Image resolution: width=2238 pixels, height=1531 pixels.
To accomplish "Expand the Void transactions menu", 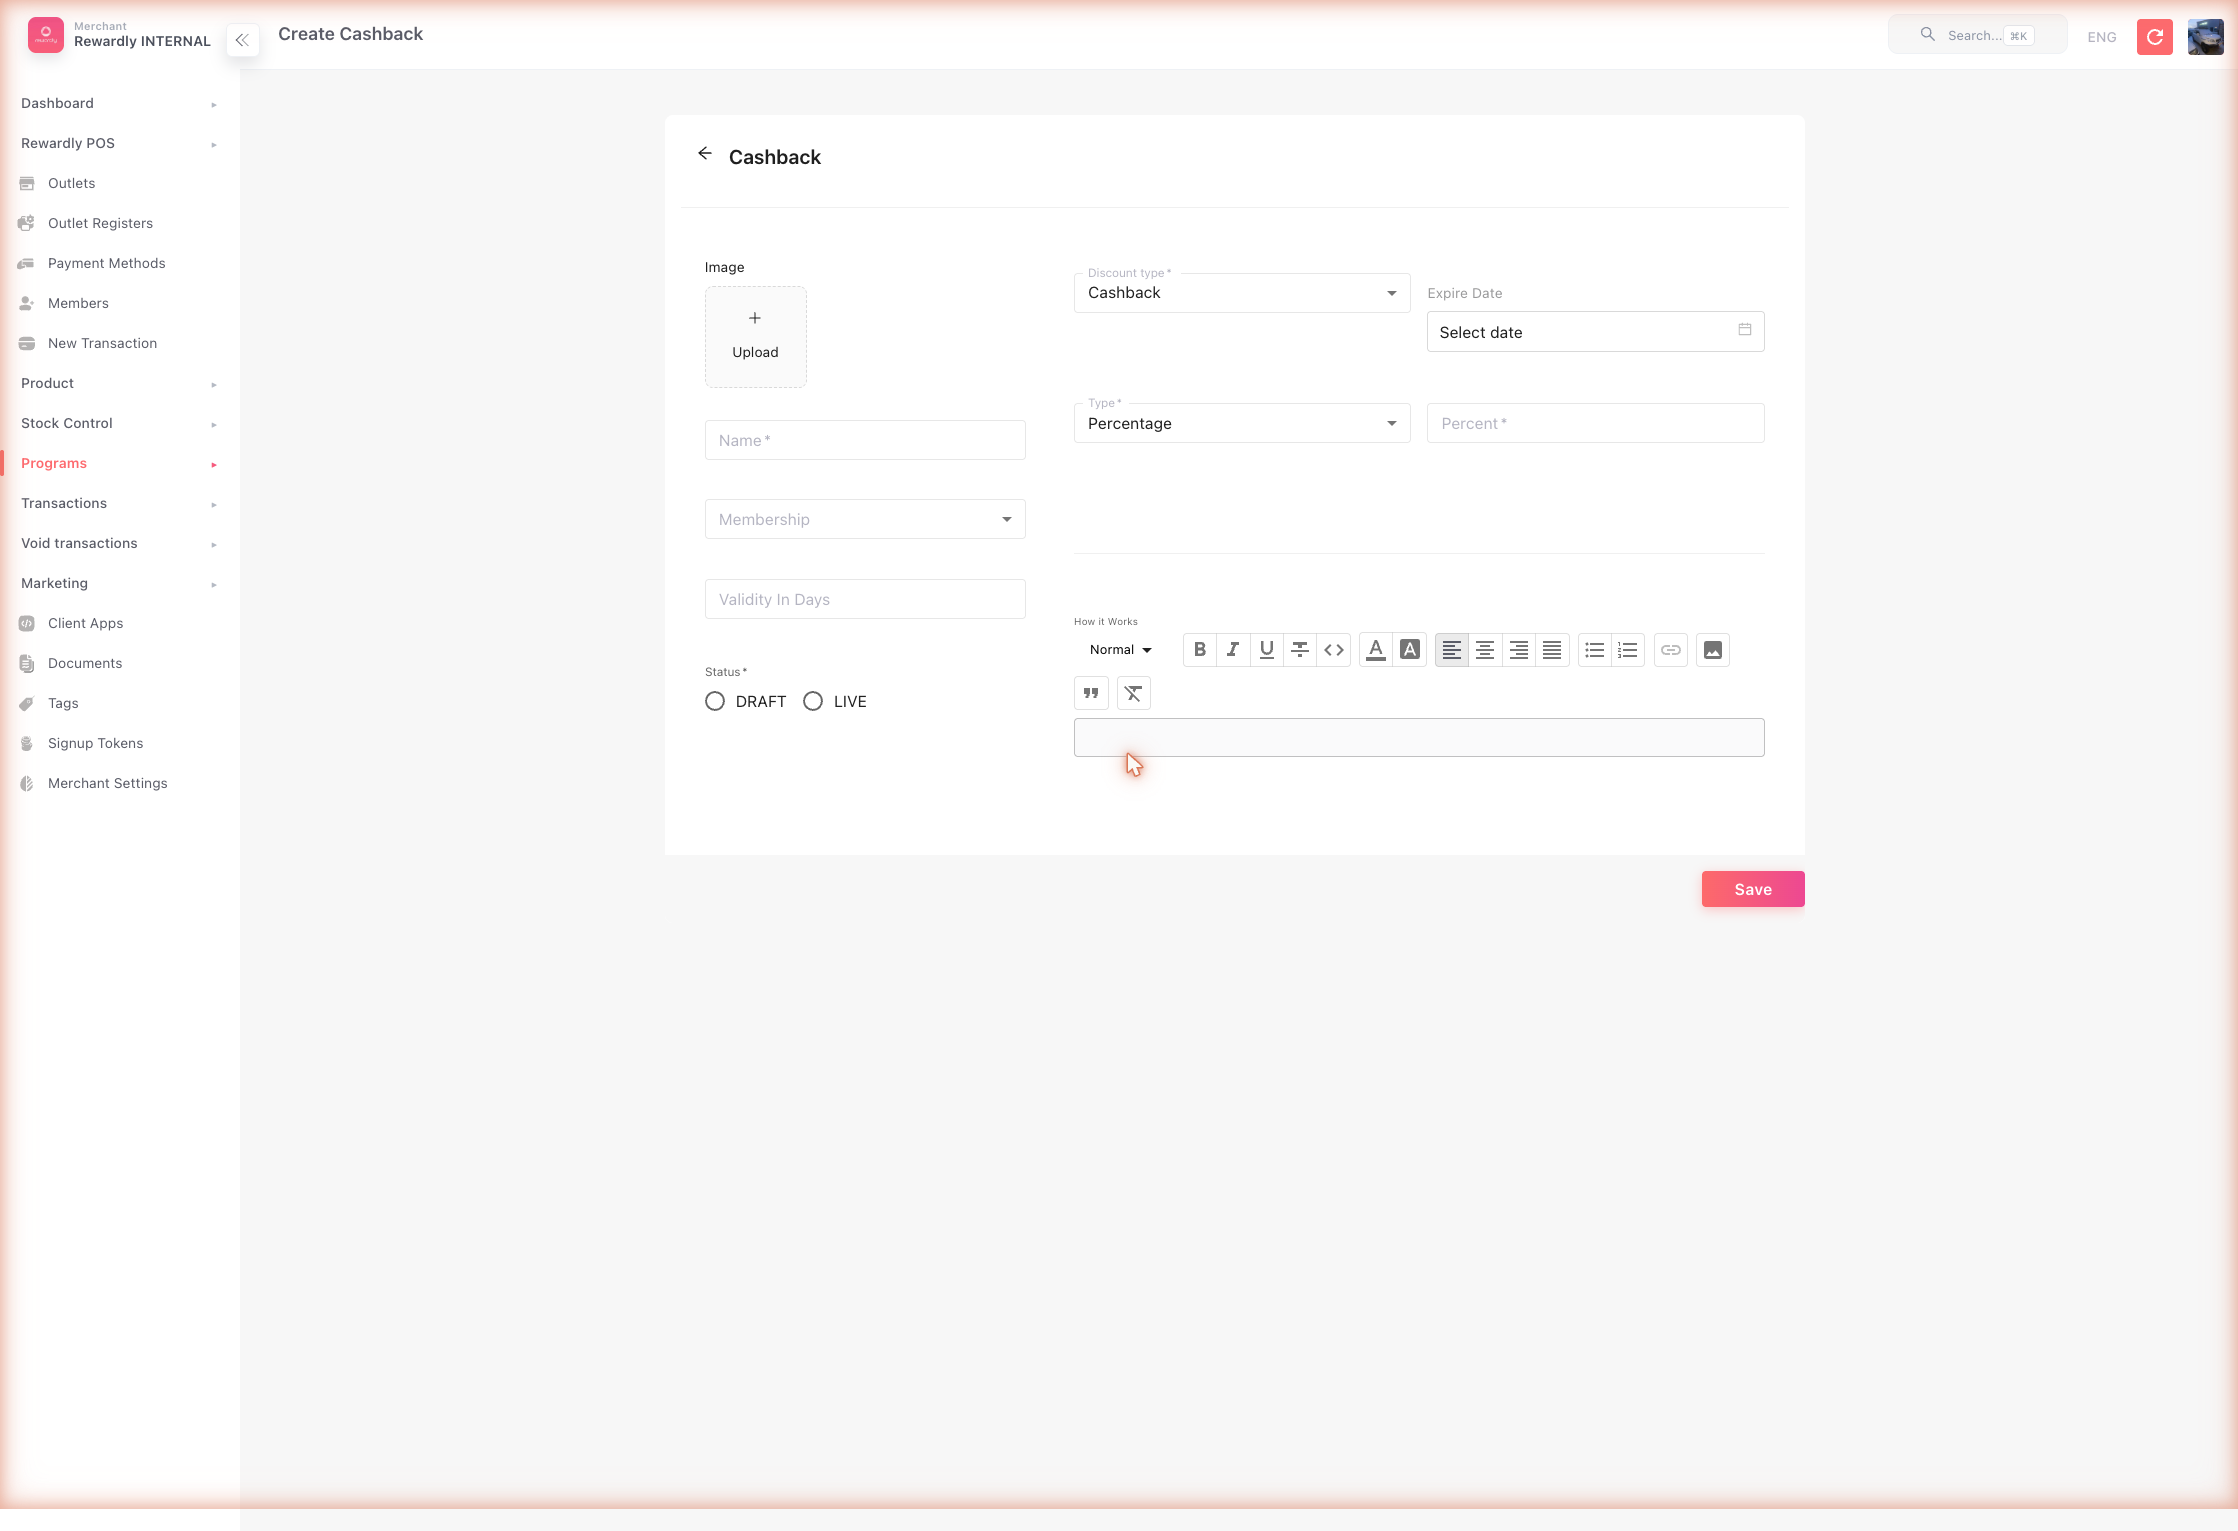I will click(x=120, y=544).
